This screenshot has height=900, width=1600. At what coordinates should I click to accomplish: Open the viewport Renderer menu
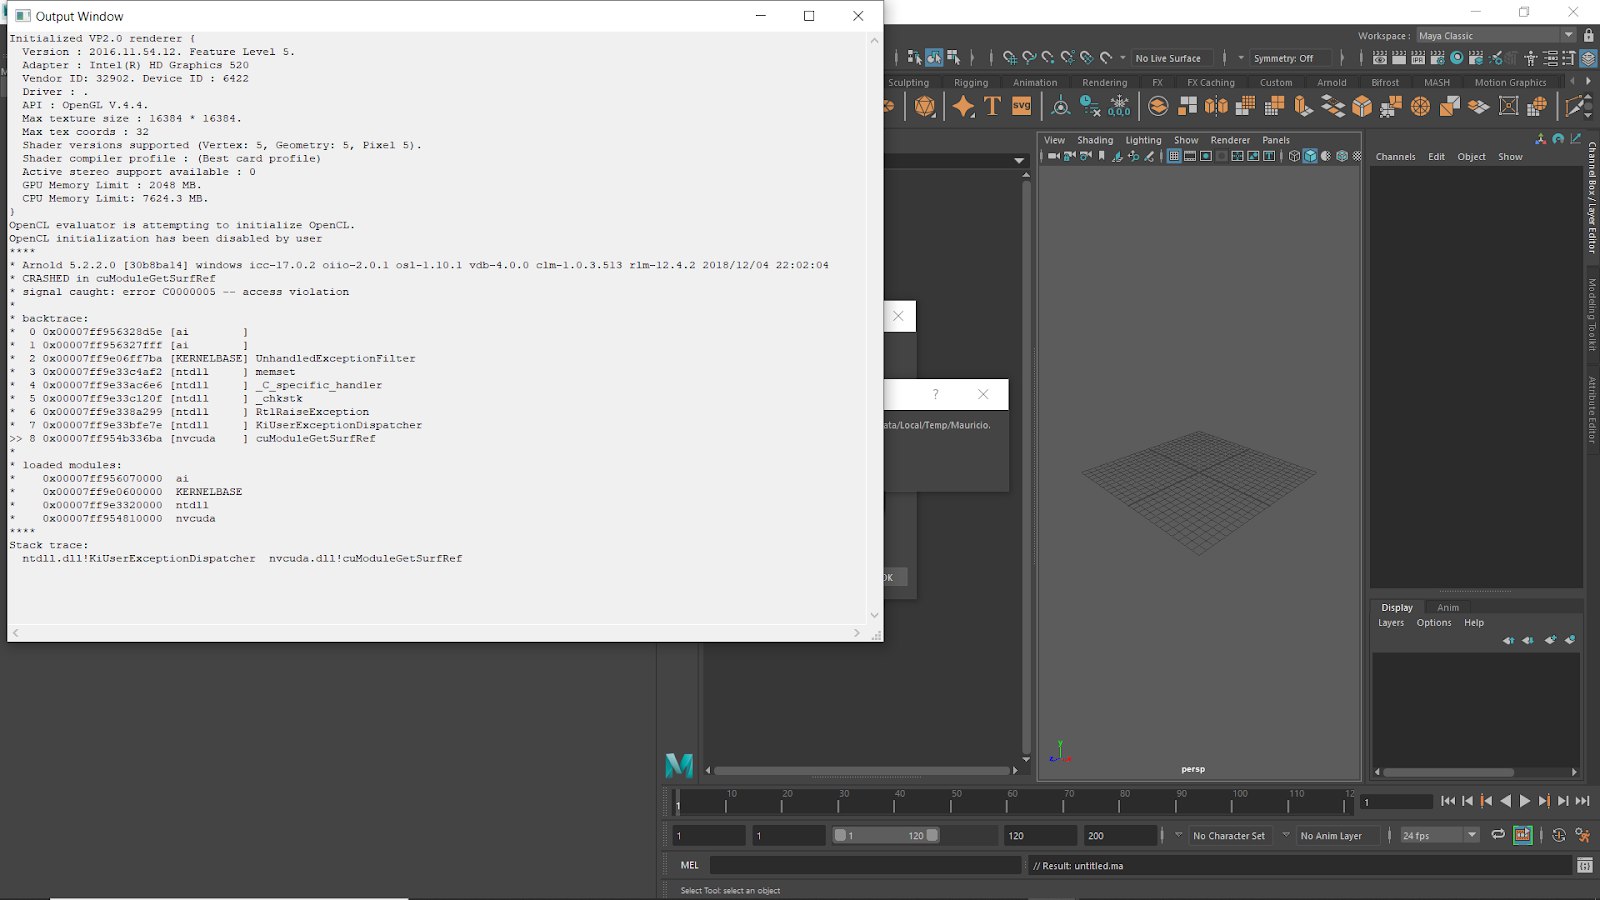(x=1230, y=140)
